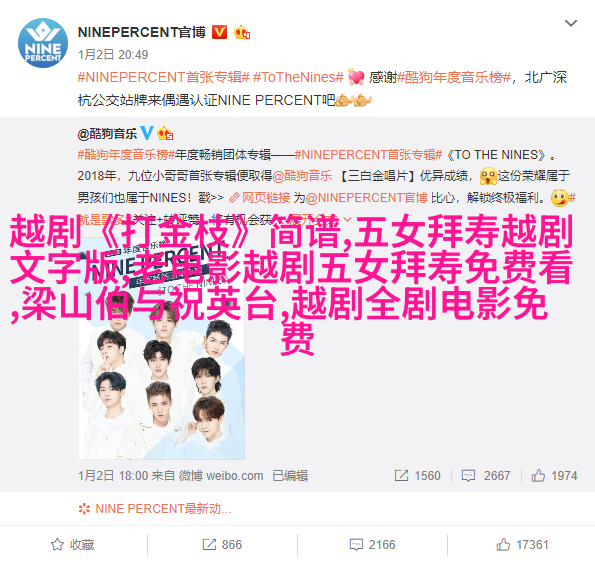This screenshot has width=595, height=562.
Task: Click the crown membership badge beside NINEPERCENT官博
Action: click(x=242, y=32)
